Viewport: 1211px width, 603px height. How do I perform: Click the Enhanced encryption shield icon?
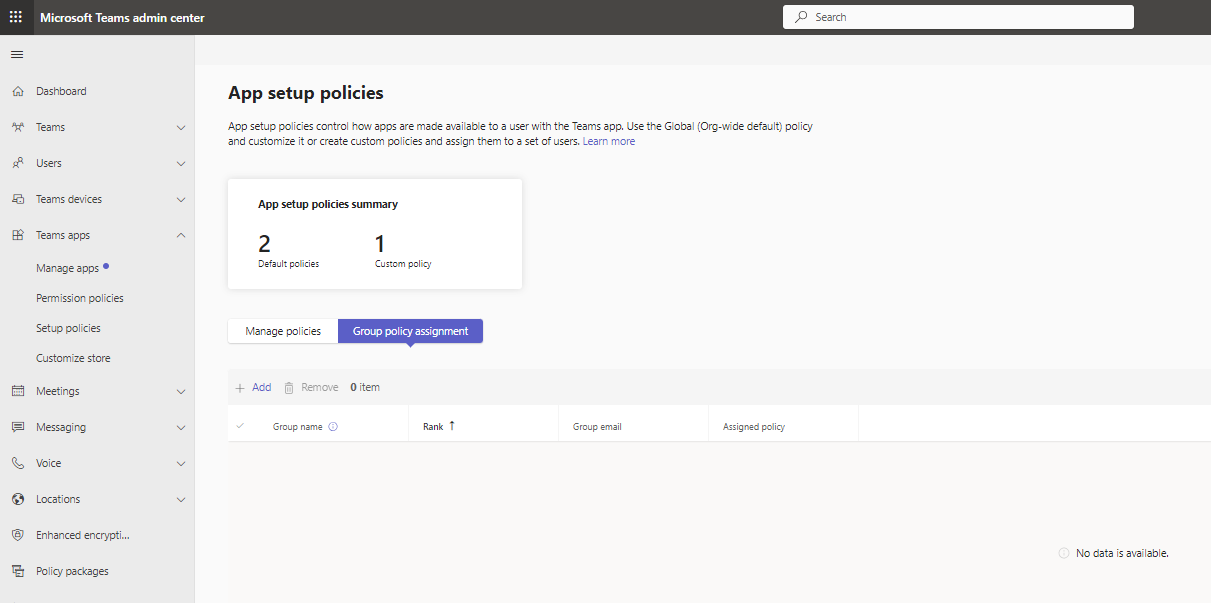[18, 535]
